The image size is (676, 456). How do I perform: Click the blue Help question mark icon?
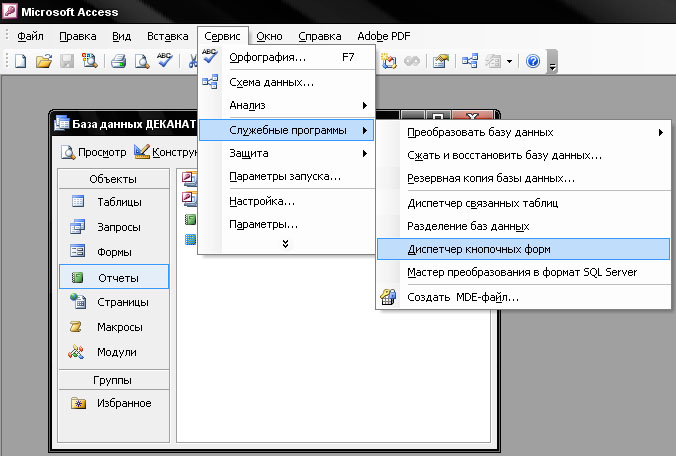(x=533, y=61)
